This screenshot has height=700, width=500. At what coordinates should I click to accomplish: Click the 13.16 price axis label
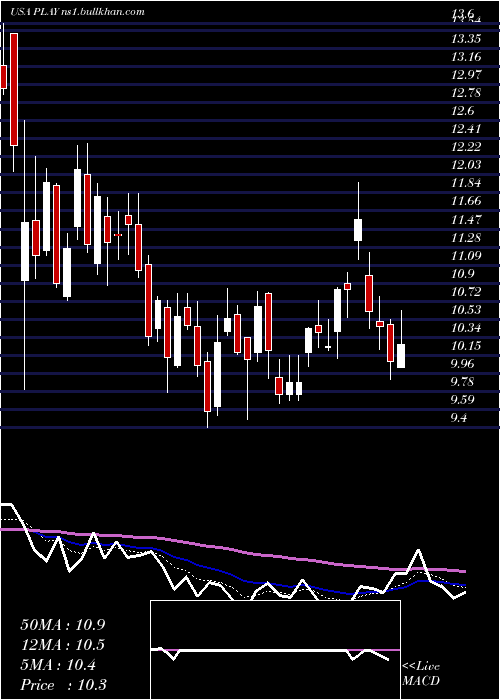click(466, 57)
